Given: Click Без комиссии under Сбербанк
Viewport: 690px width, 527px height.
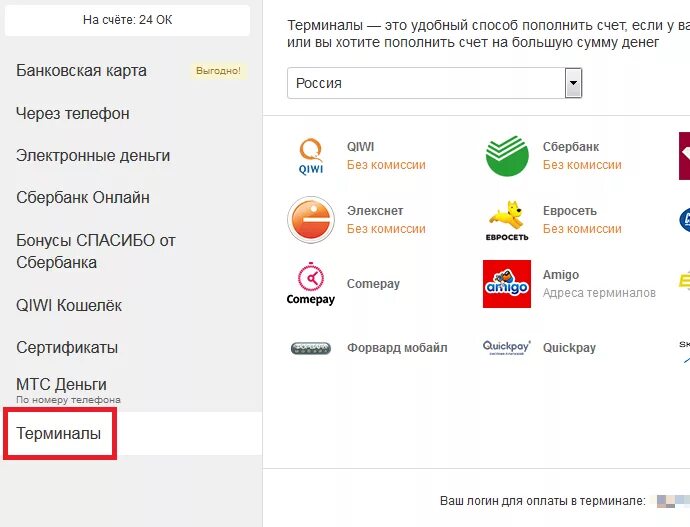Looking at the screenshot, I should tap(582, 165).
